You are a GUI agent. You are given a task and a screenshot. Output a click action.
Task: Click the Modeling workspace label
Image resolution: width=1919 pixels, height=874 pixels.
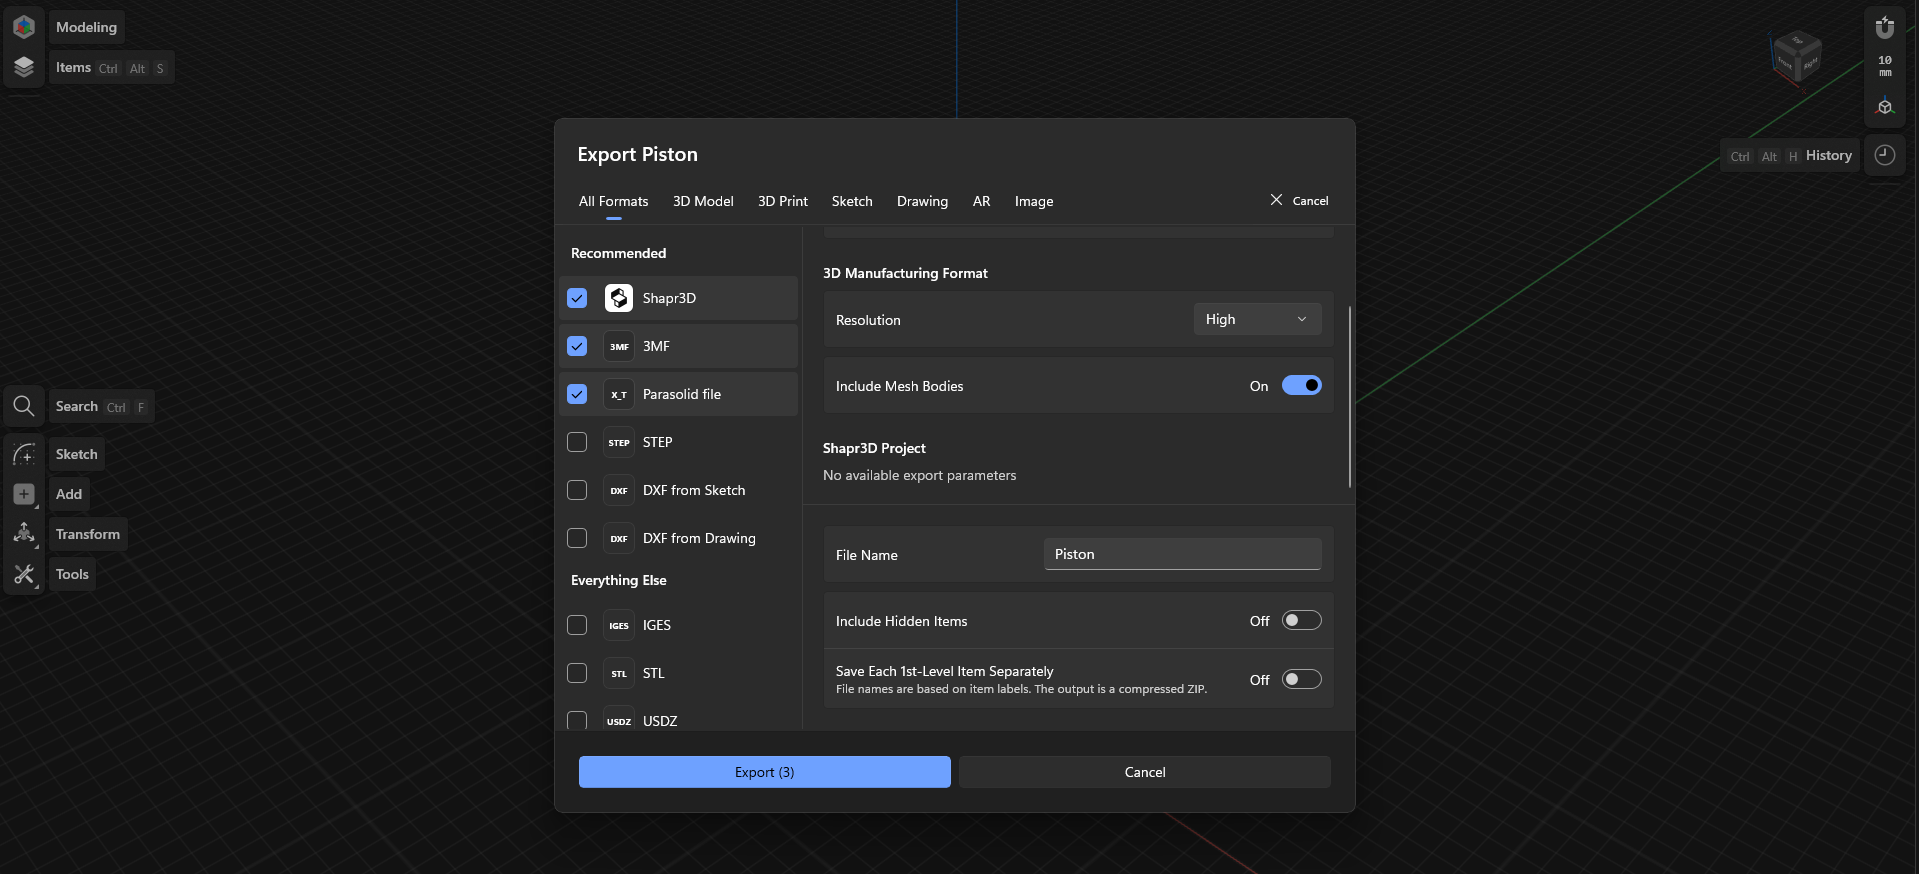[x=86, y=27]
